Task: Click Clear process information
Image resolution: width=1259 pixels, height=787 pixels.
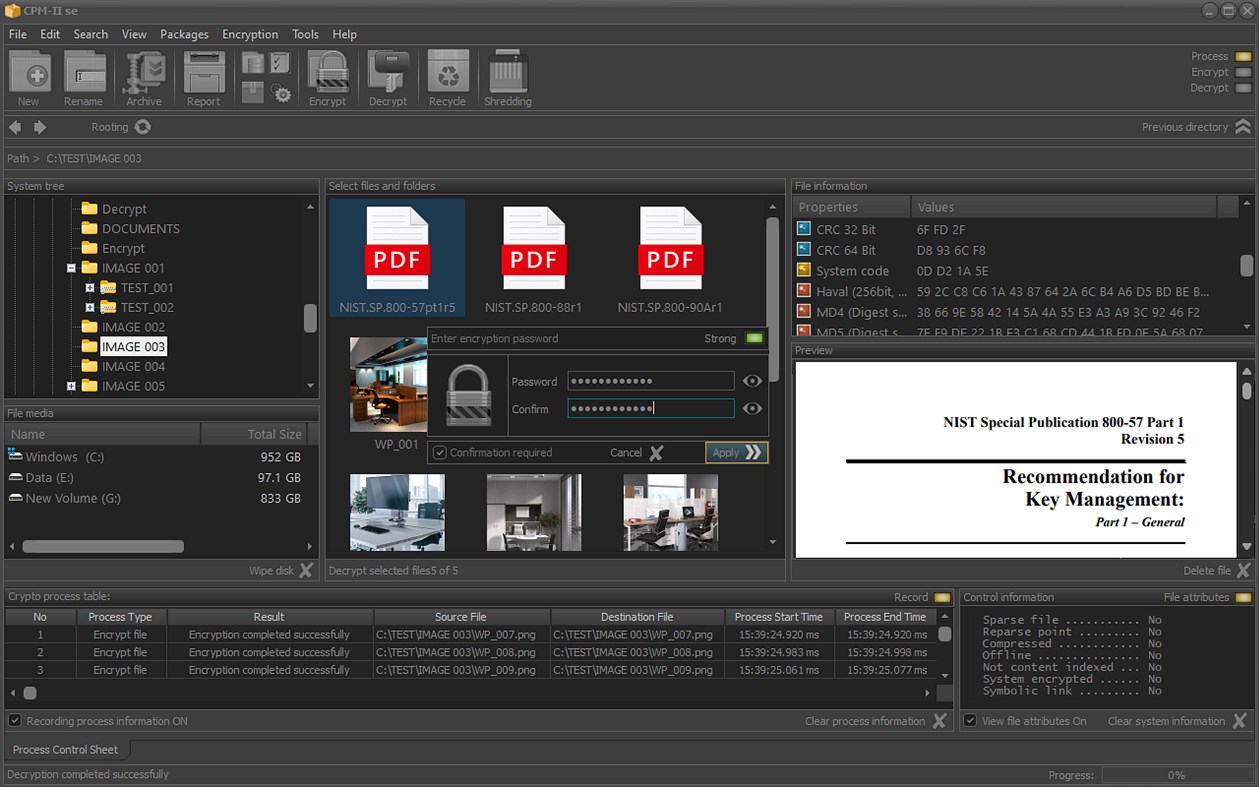Action: [866, 720]
